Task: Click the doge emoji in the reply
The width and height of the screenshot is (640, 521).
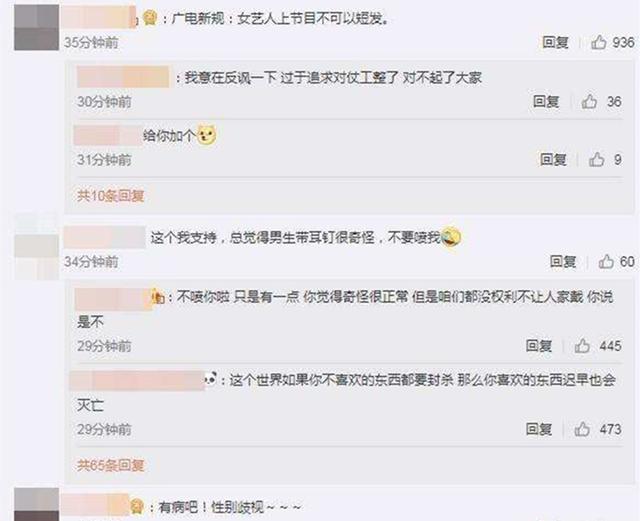Action: tap(207, 135)
